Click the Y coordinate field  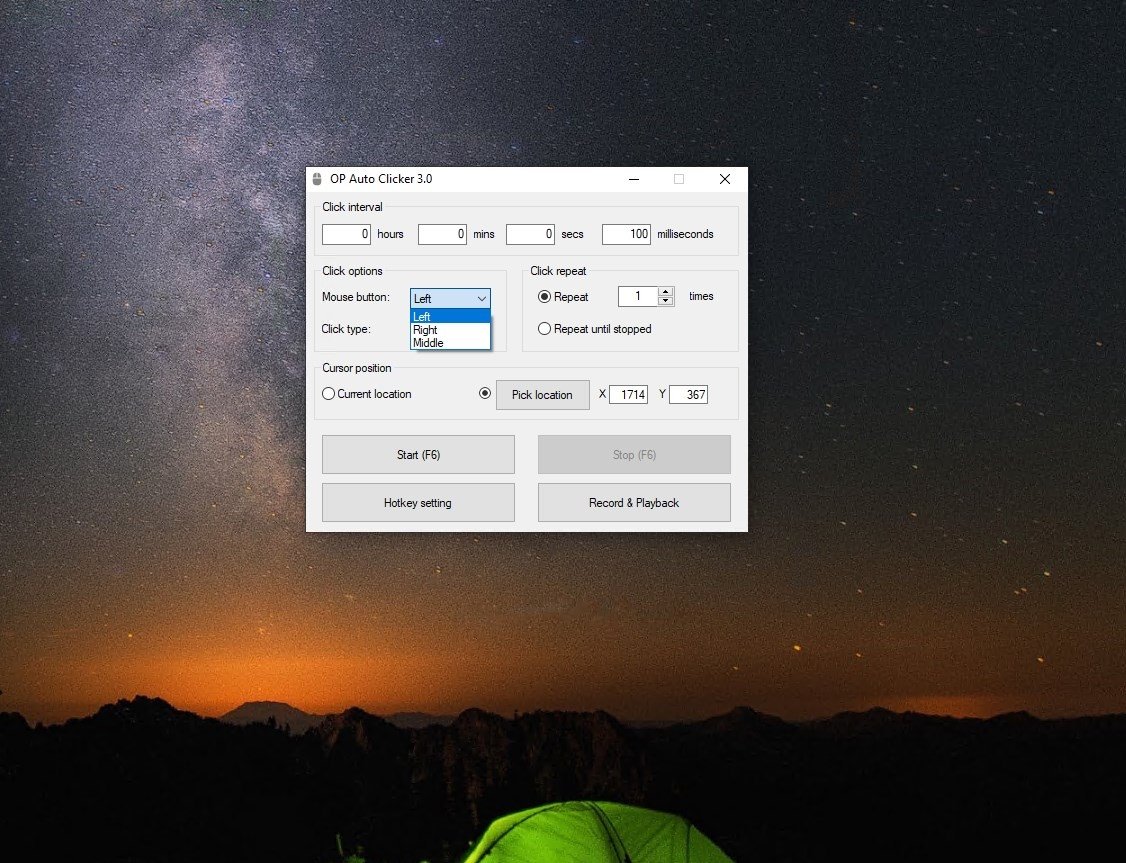click(688, 394)
